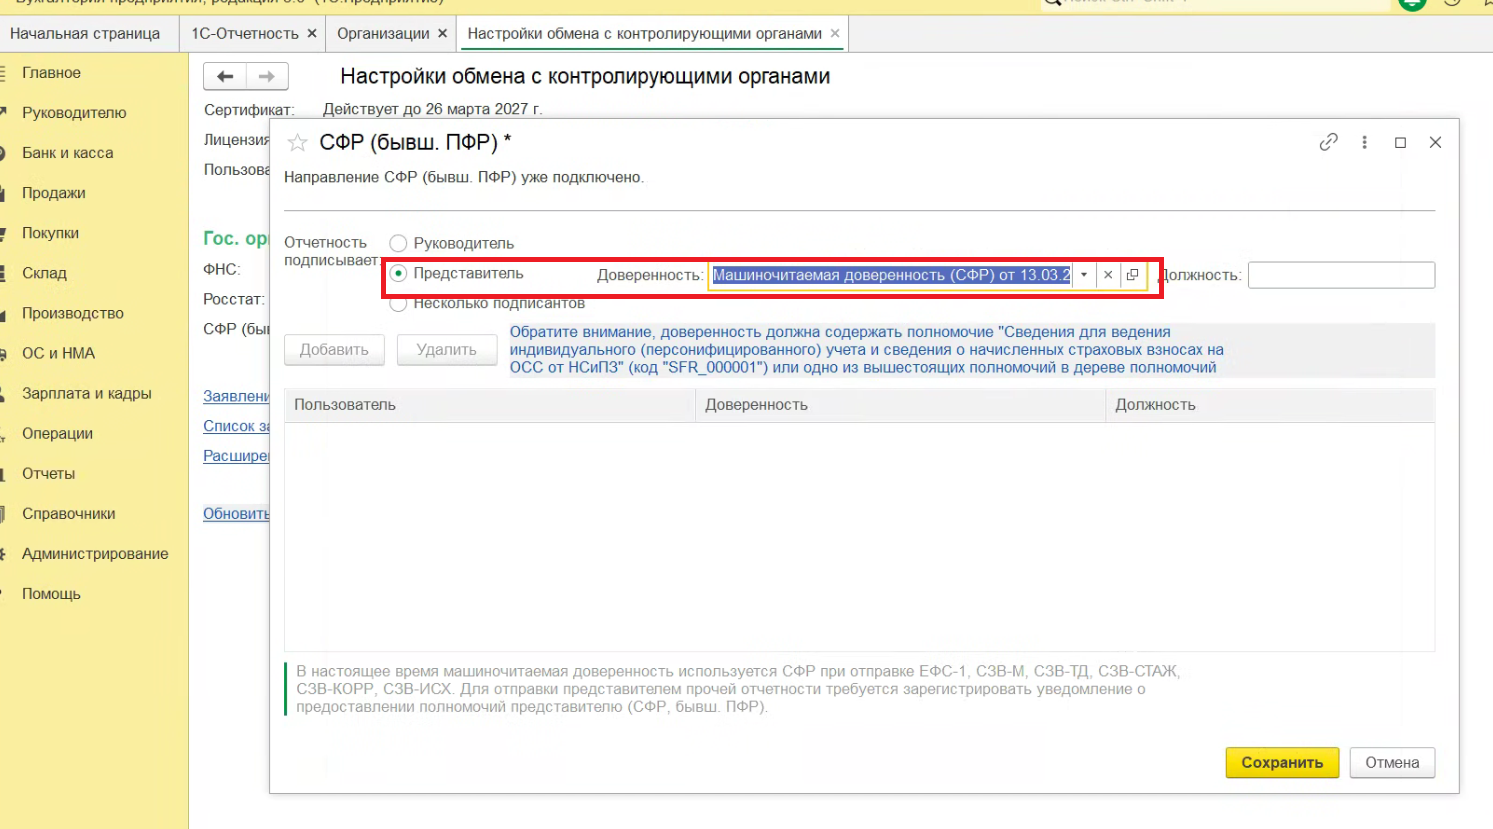This screenshot has width=1493, height=829.
Task: Close the Настройки обмена tab
Action: pyautogui.click(x=835, y=33)
